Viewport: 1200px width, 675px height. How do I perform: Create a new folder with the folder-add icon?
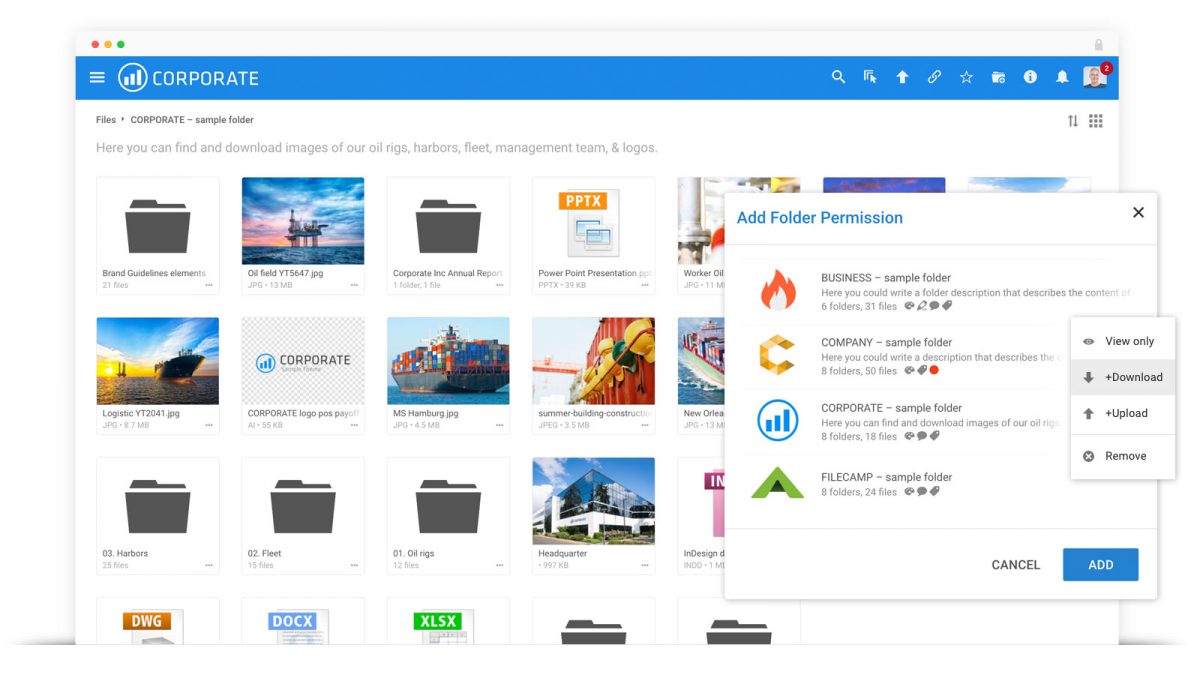(x=998, y=76)
